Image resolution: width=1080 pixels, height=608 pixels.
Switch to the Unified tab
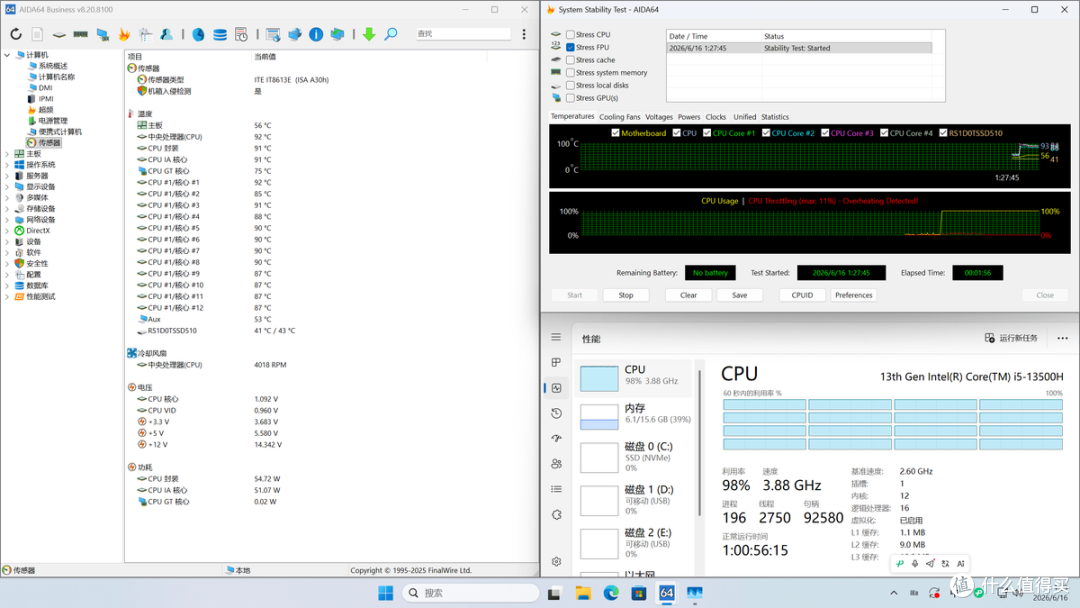tap(744, 117)
